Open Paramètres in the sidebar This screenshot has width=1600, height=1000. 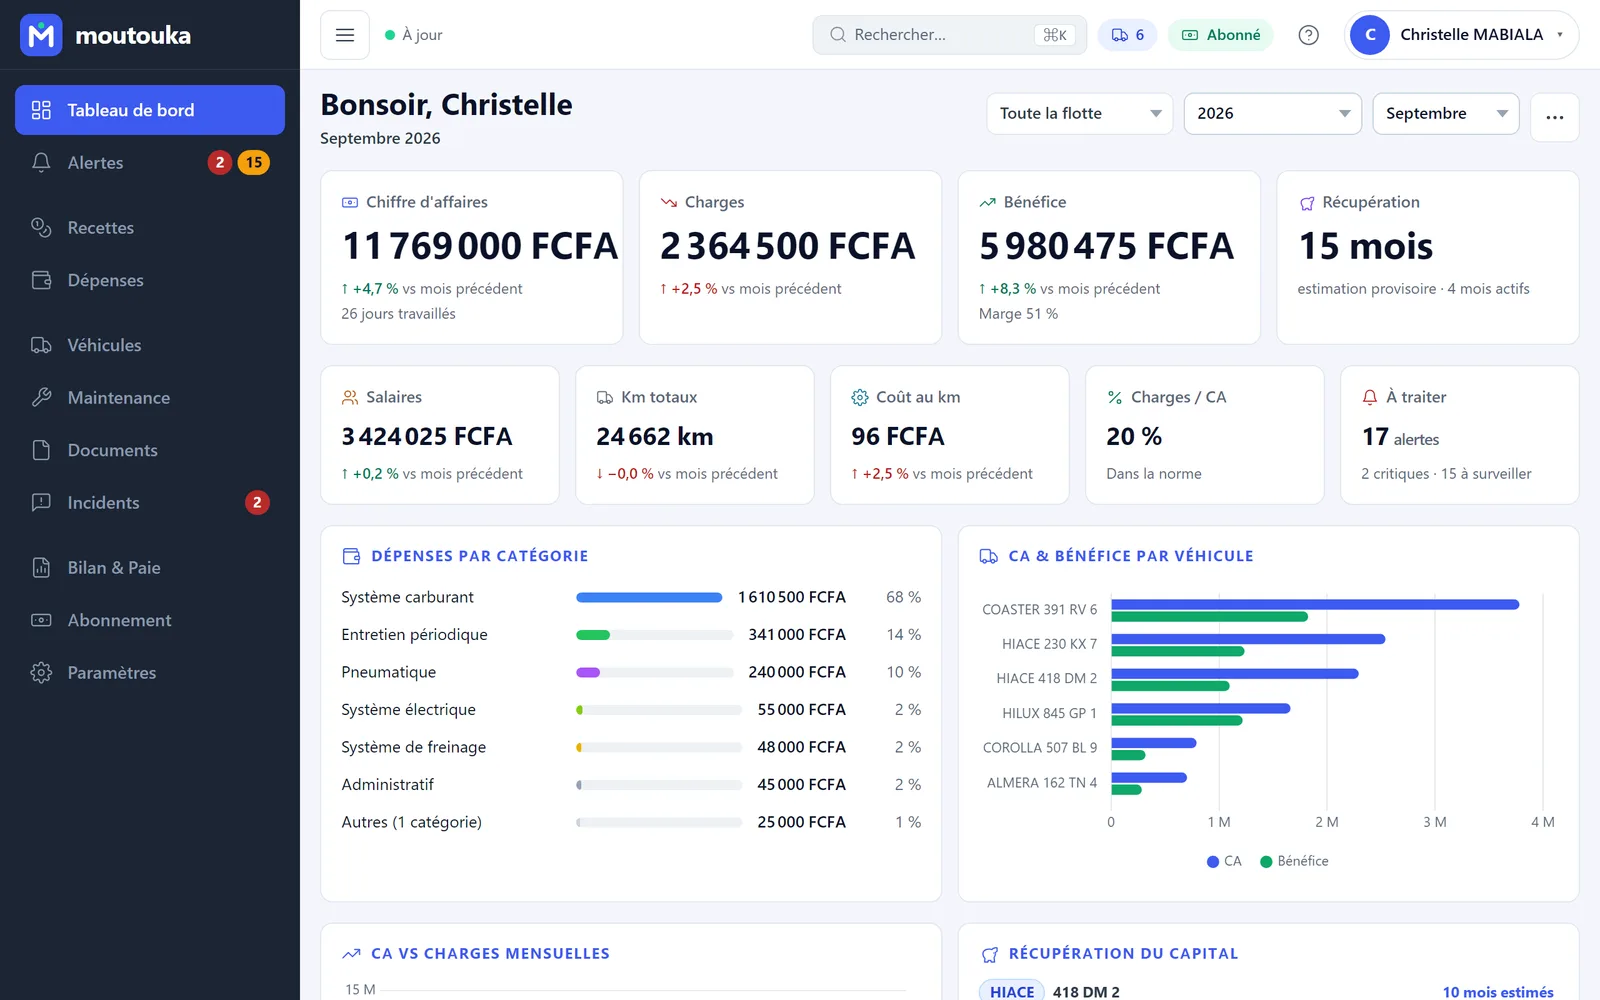pyautogui.click(x=150, y=673)
